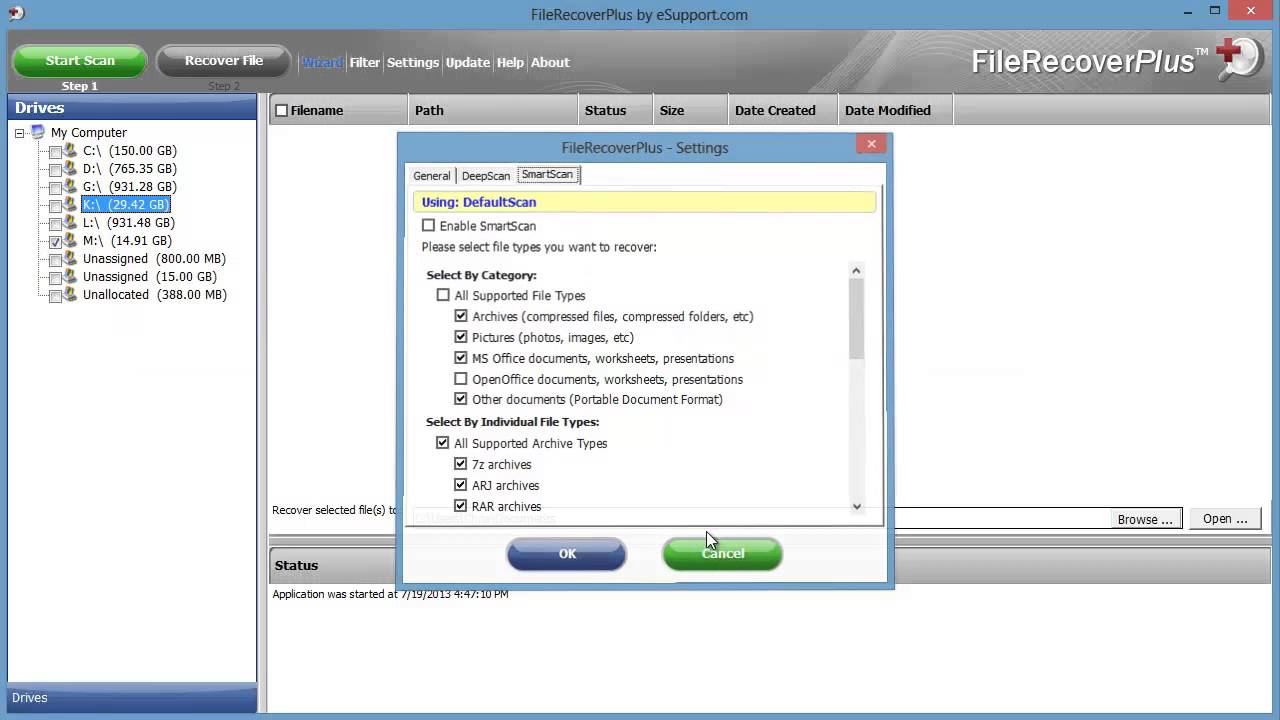Open the Filter menu item
The image size is (1280, 720).
(365, 62)
